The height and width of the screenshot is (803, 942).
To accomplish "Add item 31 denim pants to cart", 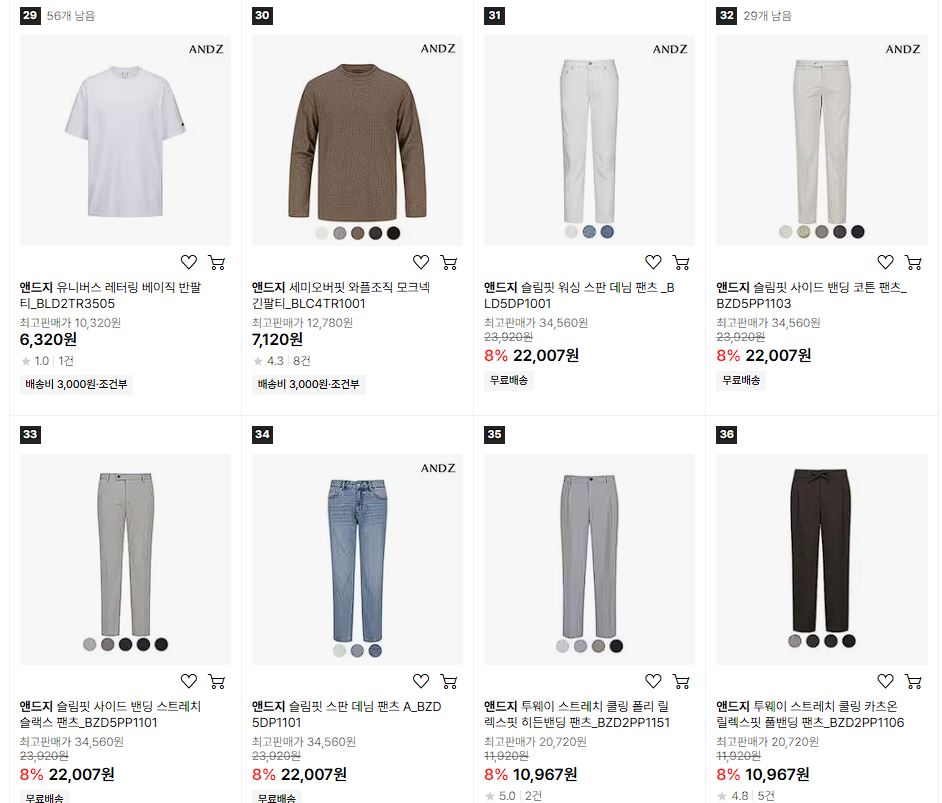I will 681,262.
